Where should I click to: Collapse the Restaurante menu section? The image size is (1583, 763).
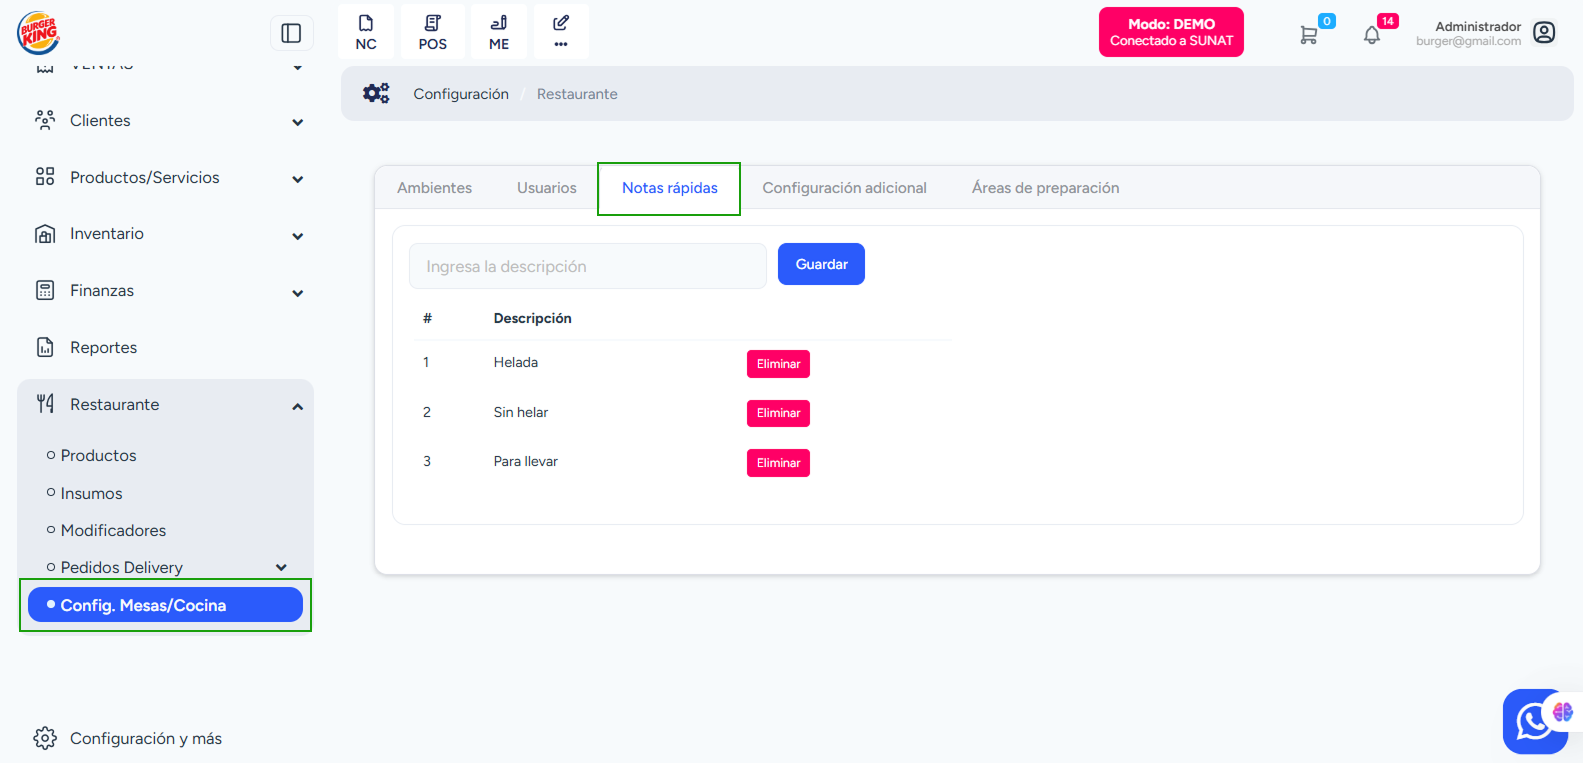tap(297, 406)
